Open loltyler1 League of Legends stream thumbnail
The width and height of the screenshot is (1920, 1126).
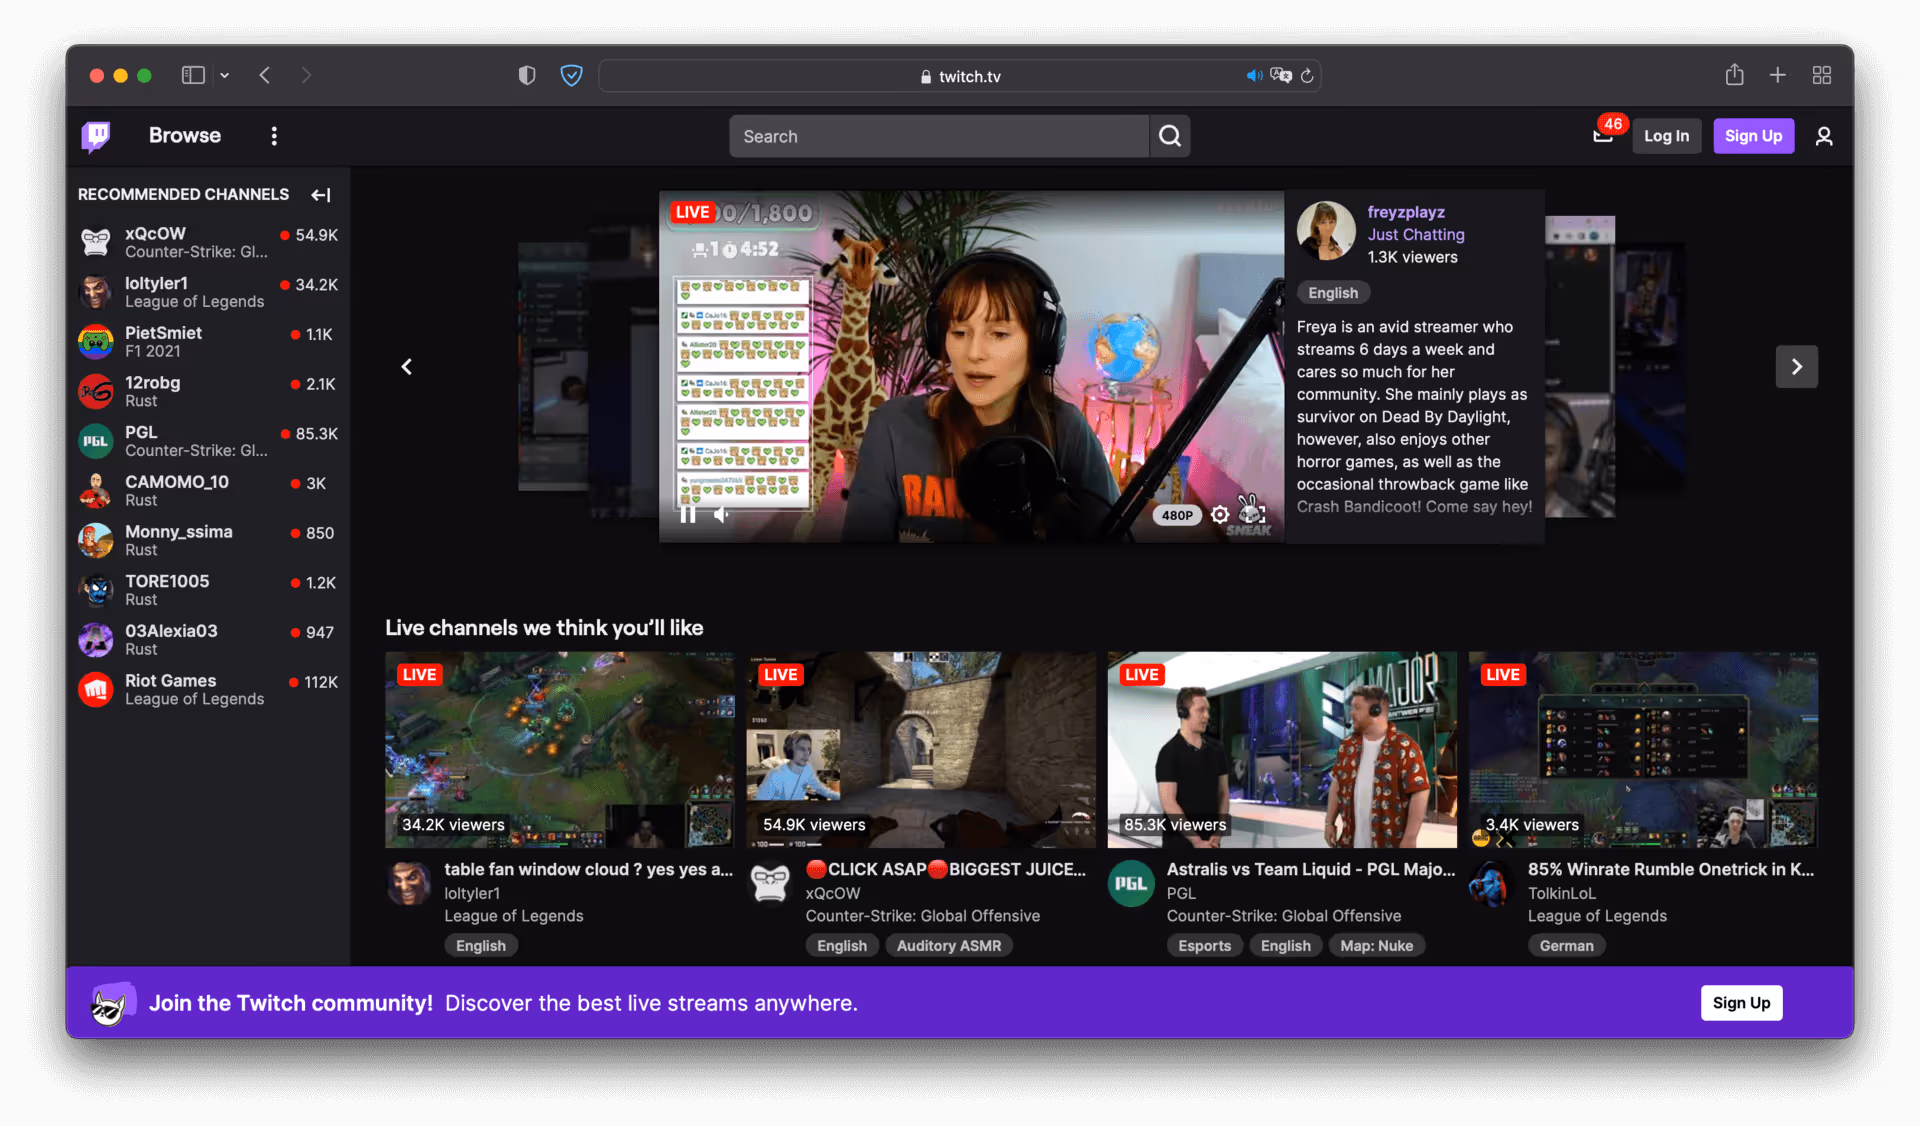coord(560,750)
